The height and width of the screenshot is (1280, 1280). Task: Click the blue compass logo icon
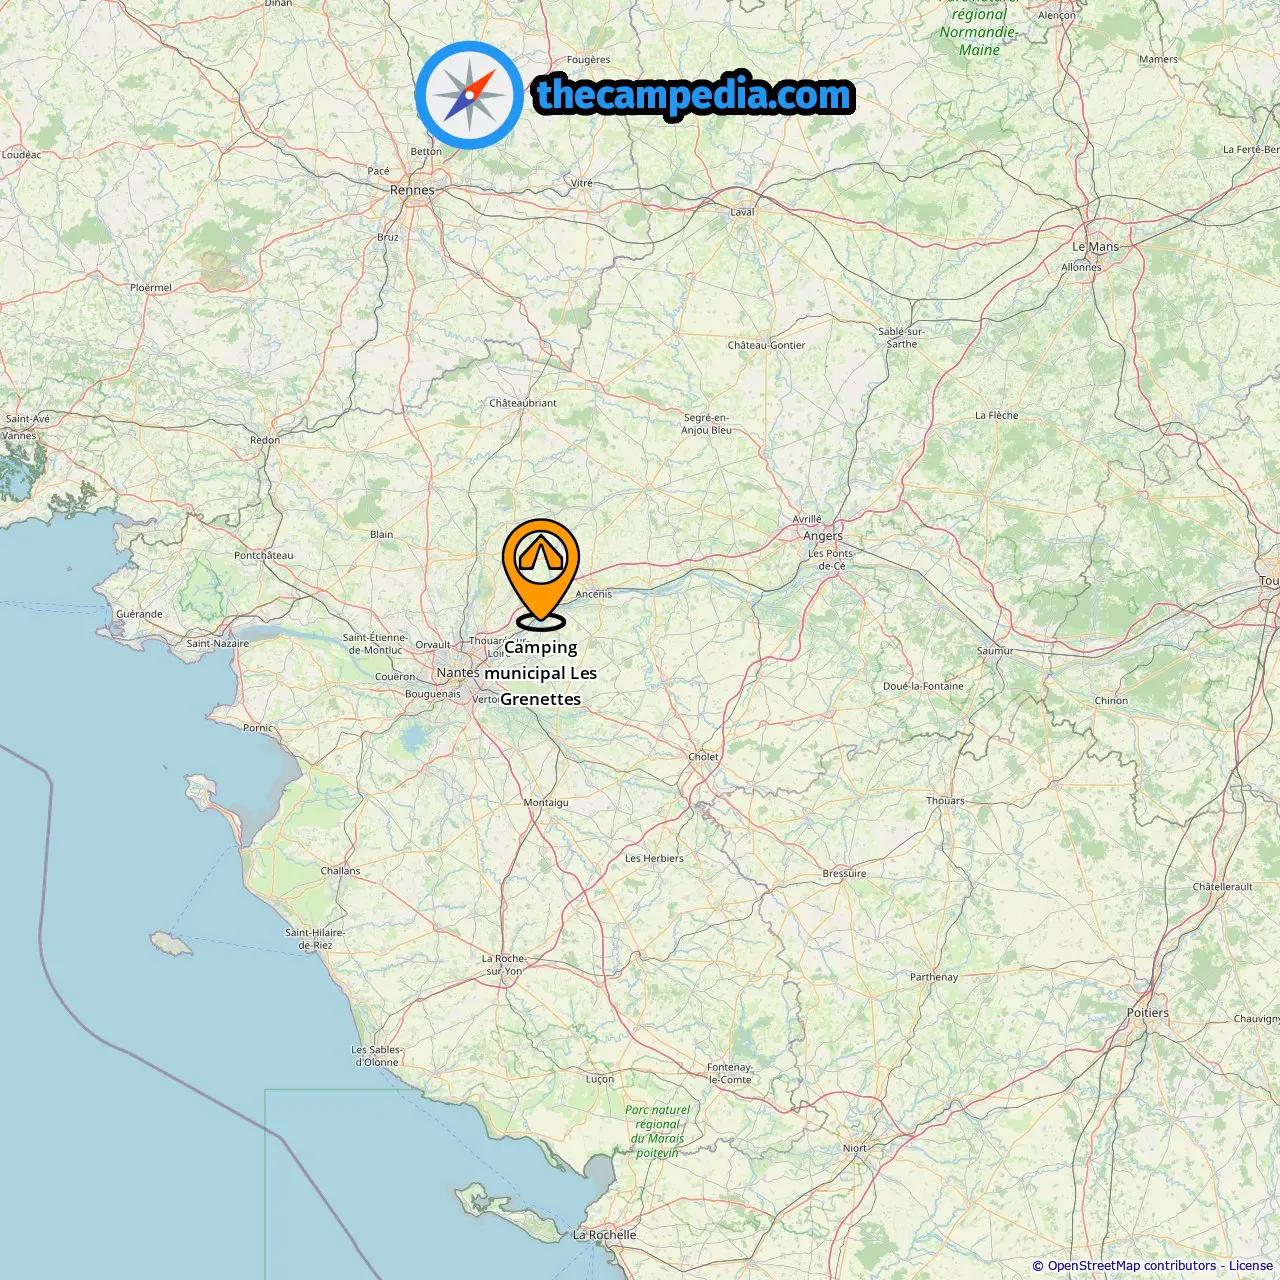point(469,95)
